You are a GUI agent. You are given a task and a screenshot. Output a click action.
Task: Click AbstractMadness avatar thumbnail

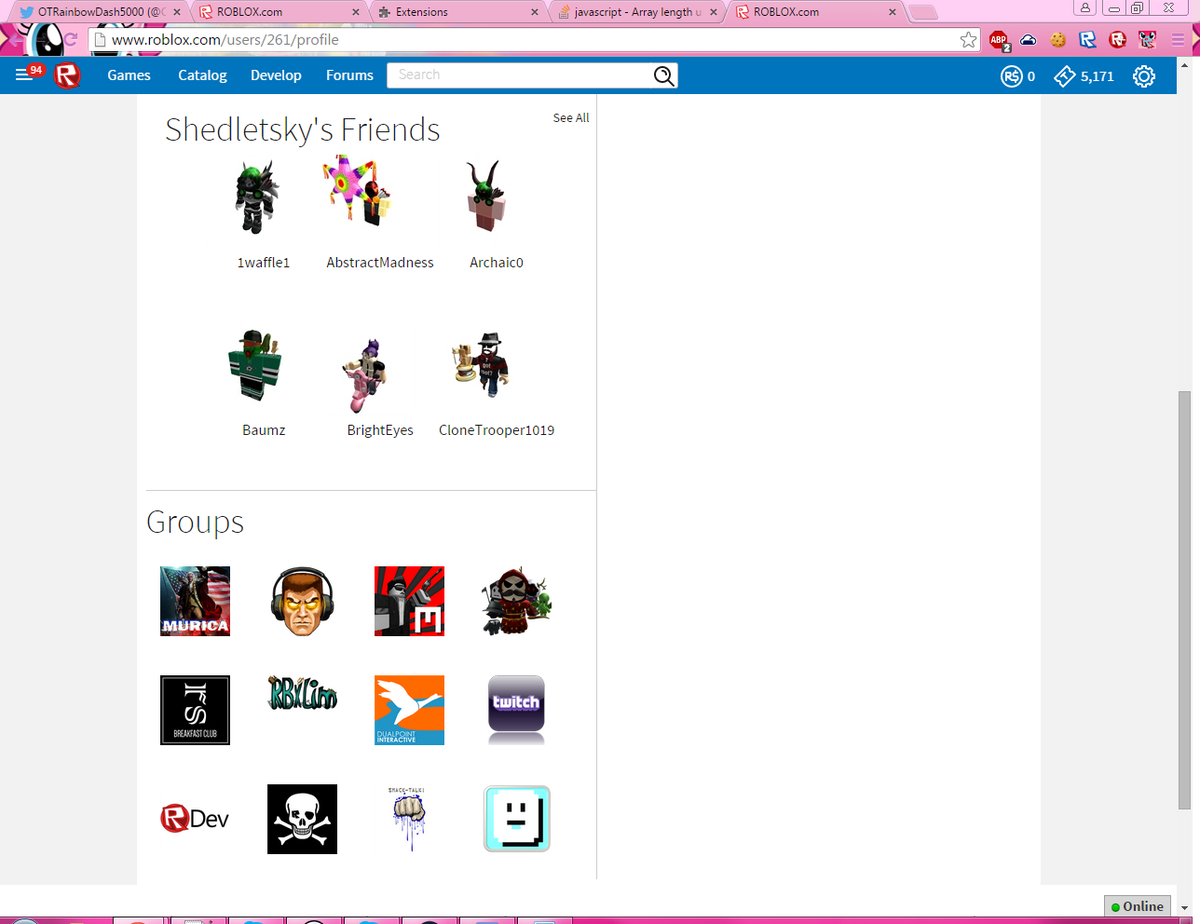[x=358, y=190]
